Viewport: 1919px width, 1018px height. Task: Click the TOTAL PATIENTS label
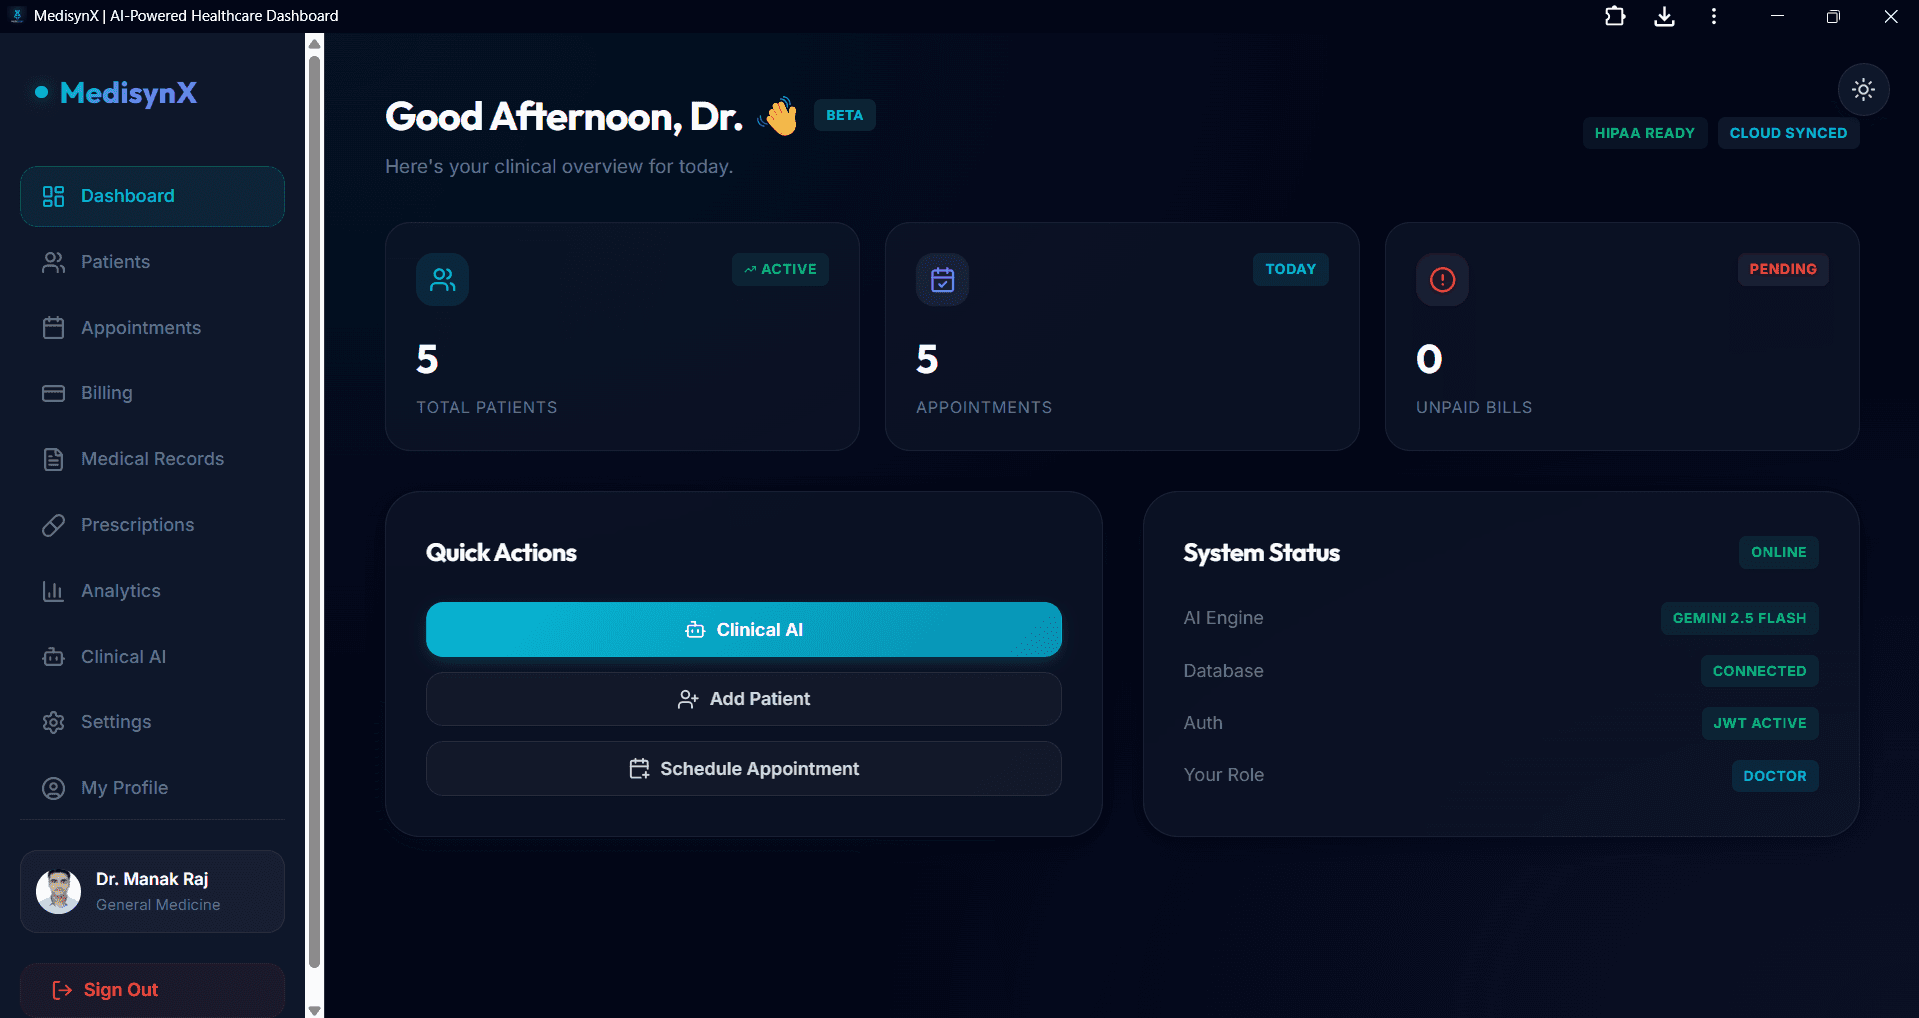pos(487,407)
